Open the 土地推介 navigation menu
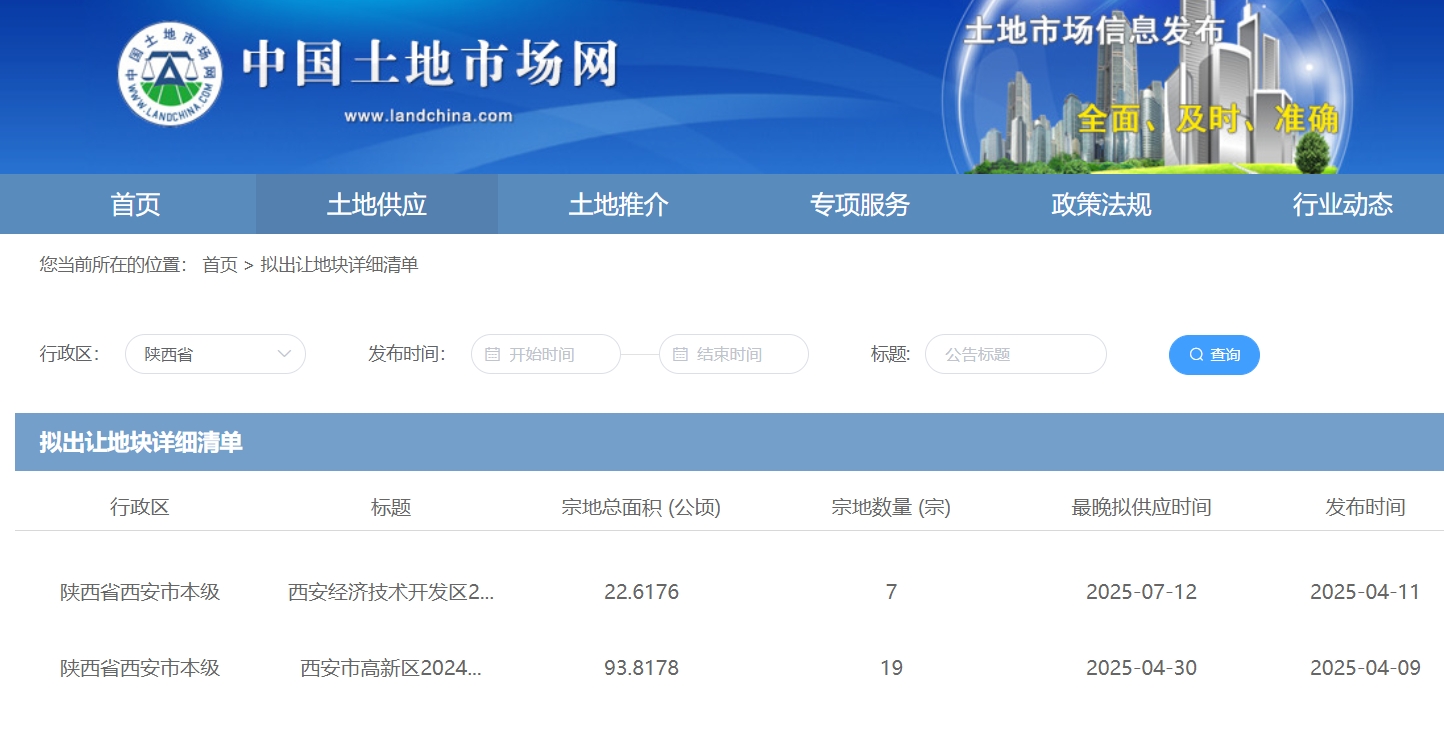The height and width of the screenshot is (730, 1444). pyautogui.click(x=619, y=204)
